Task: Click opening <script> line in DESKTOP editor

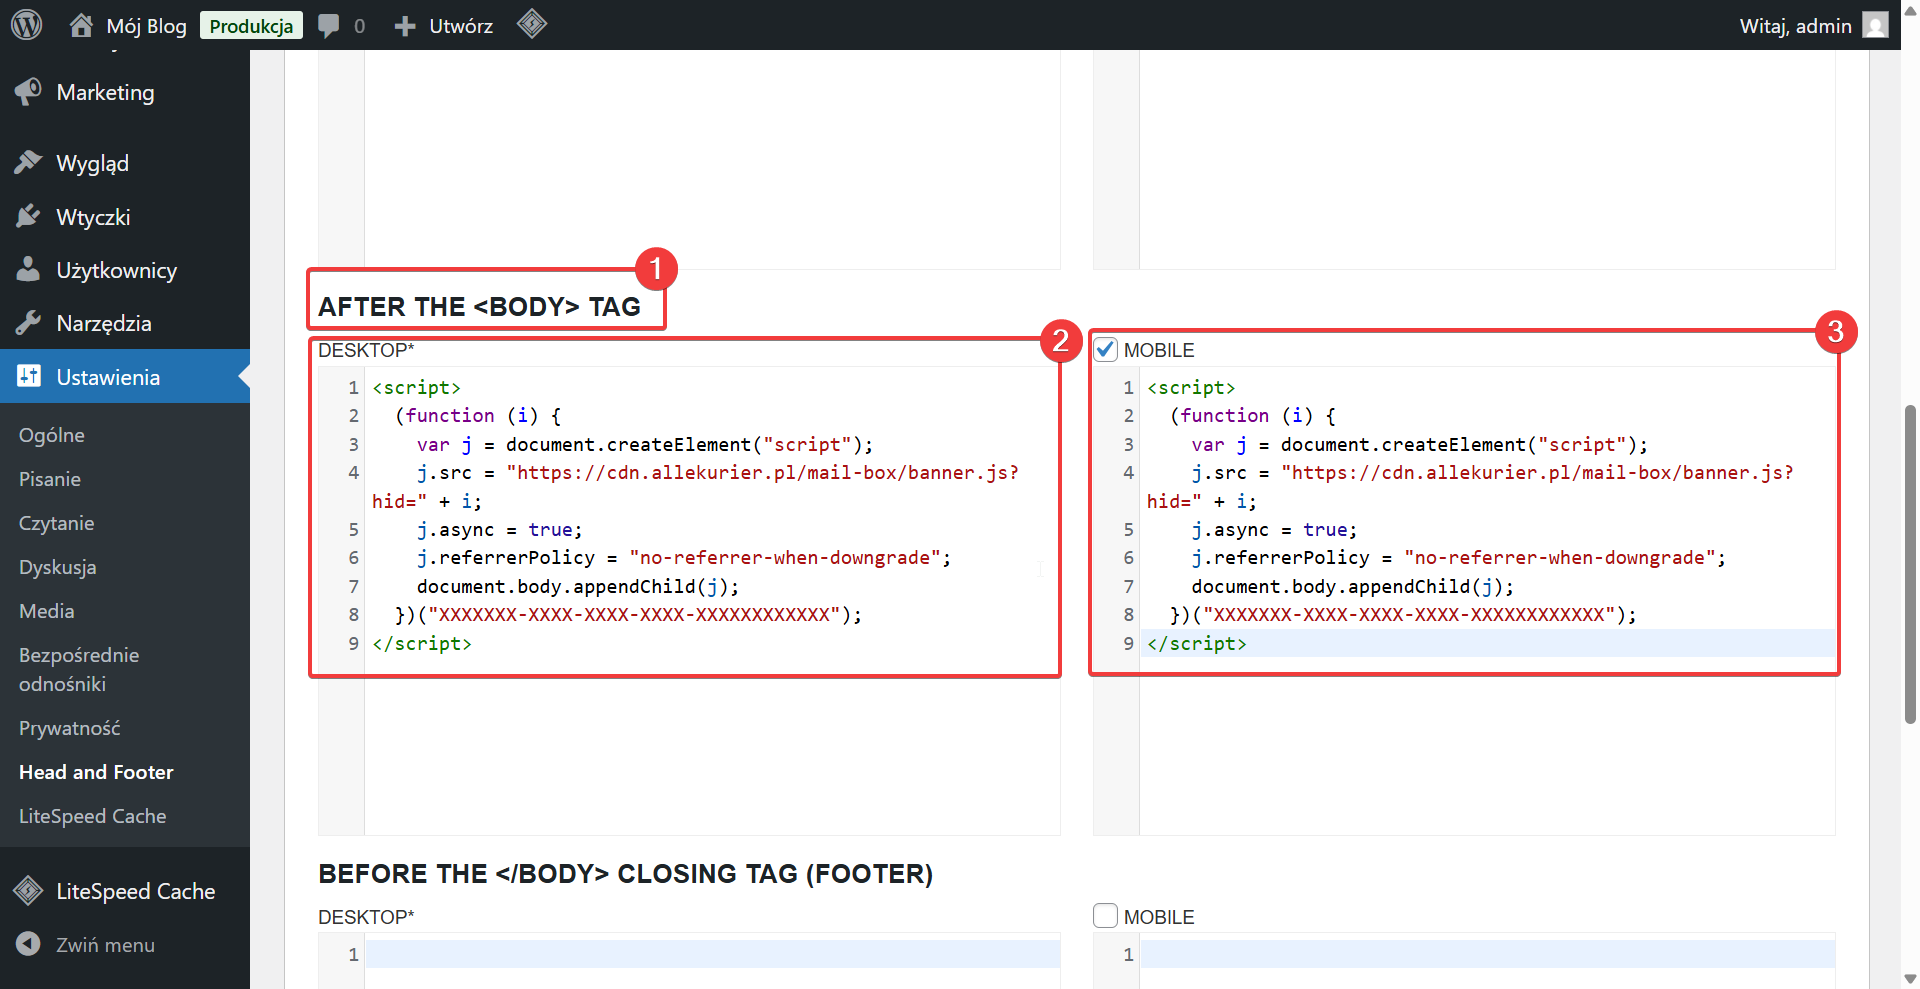Action: point(416,387)
